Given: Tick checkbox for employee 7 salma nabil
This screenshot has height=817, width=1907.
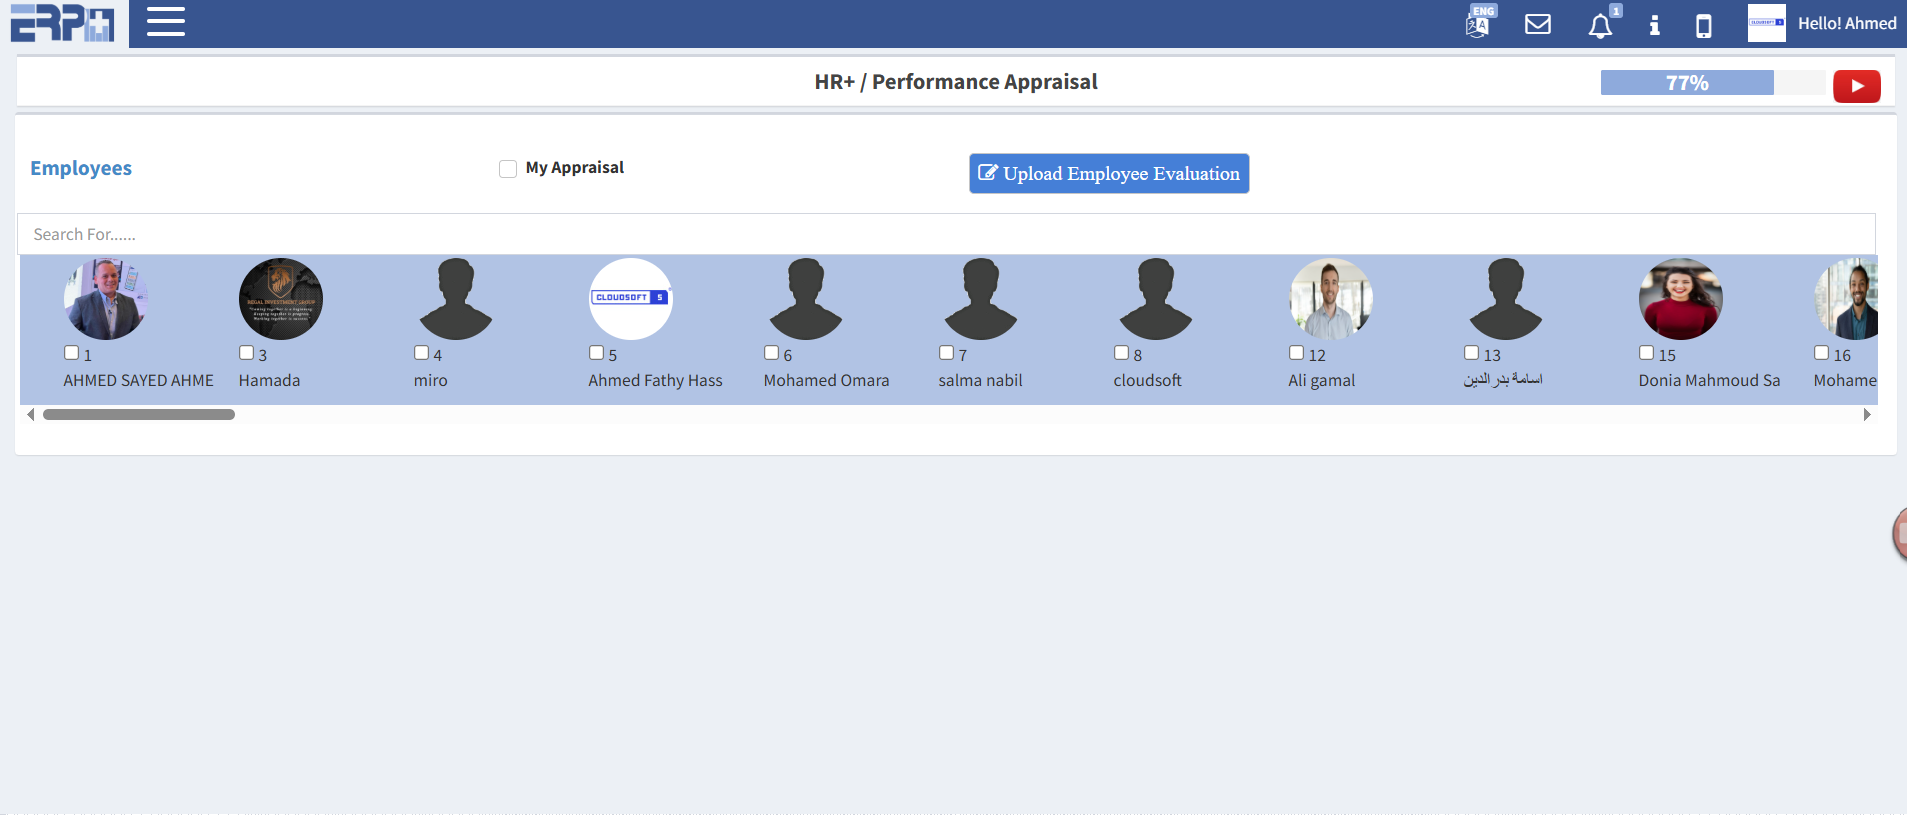Looking at the screenshot, I should tap(946, 353).
